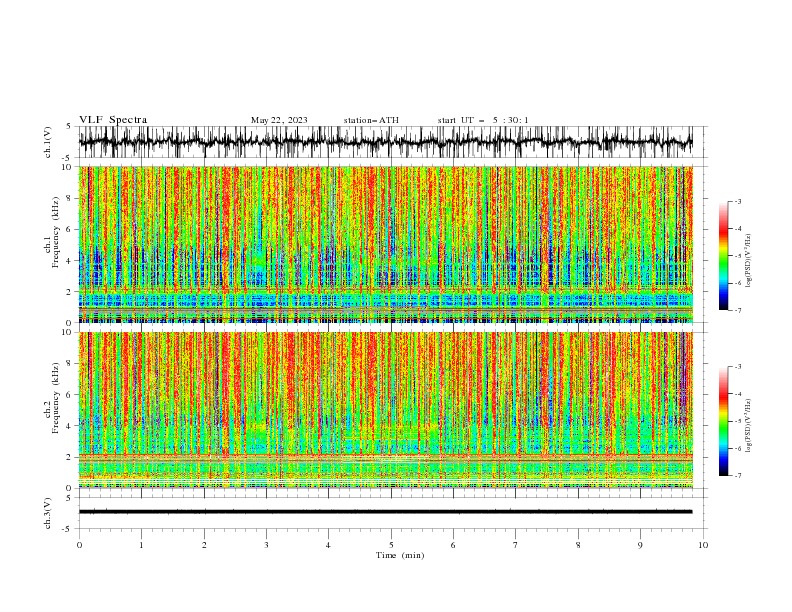This screenshot has width=792, height=612.
Task: Click time axis tick label "1"
Action: click(x=141, y=545)
